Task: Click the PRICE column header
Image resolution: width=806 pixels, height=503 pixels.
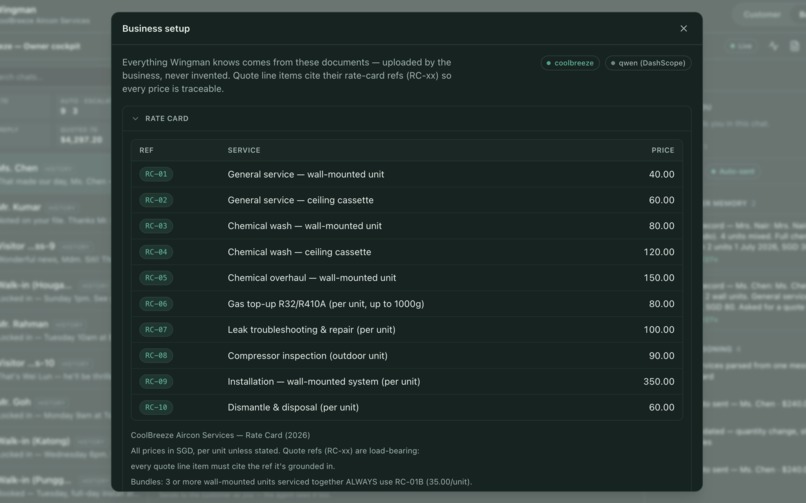Action: (x=663, y=151)
